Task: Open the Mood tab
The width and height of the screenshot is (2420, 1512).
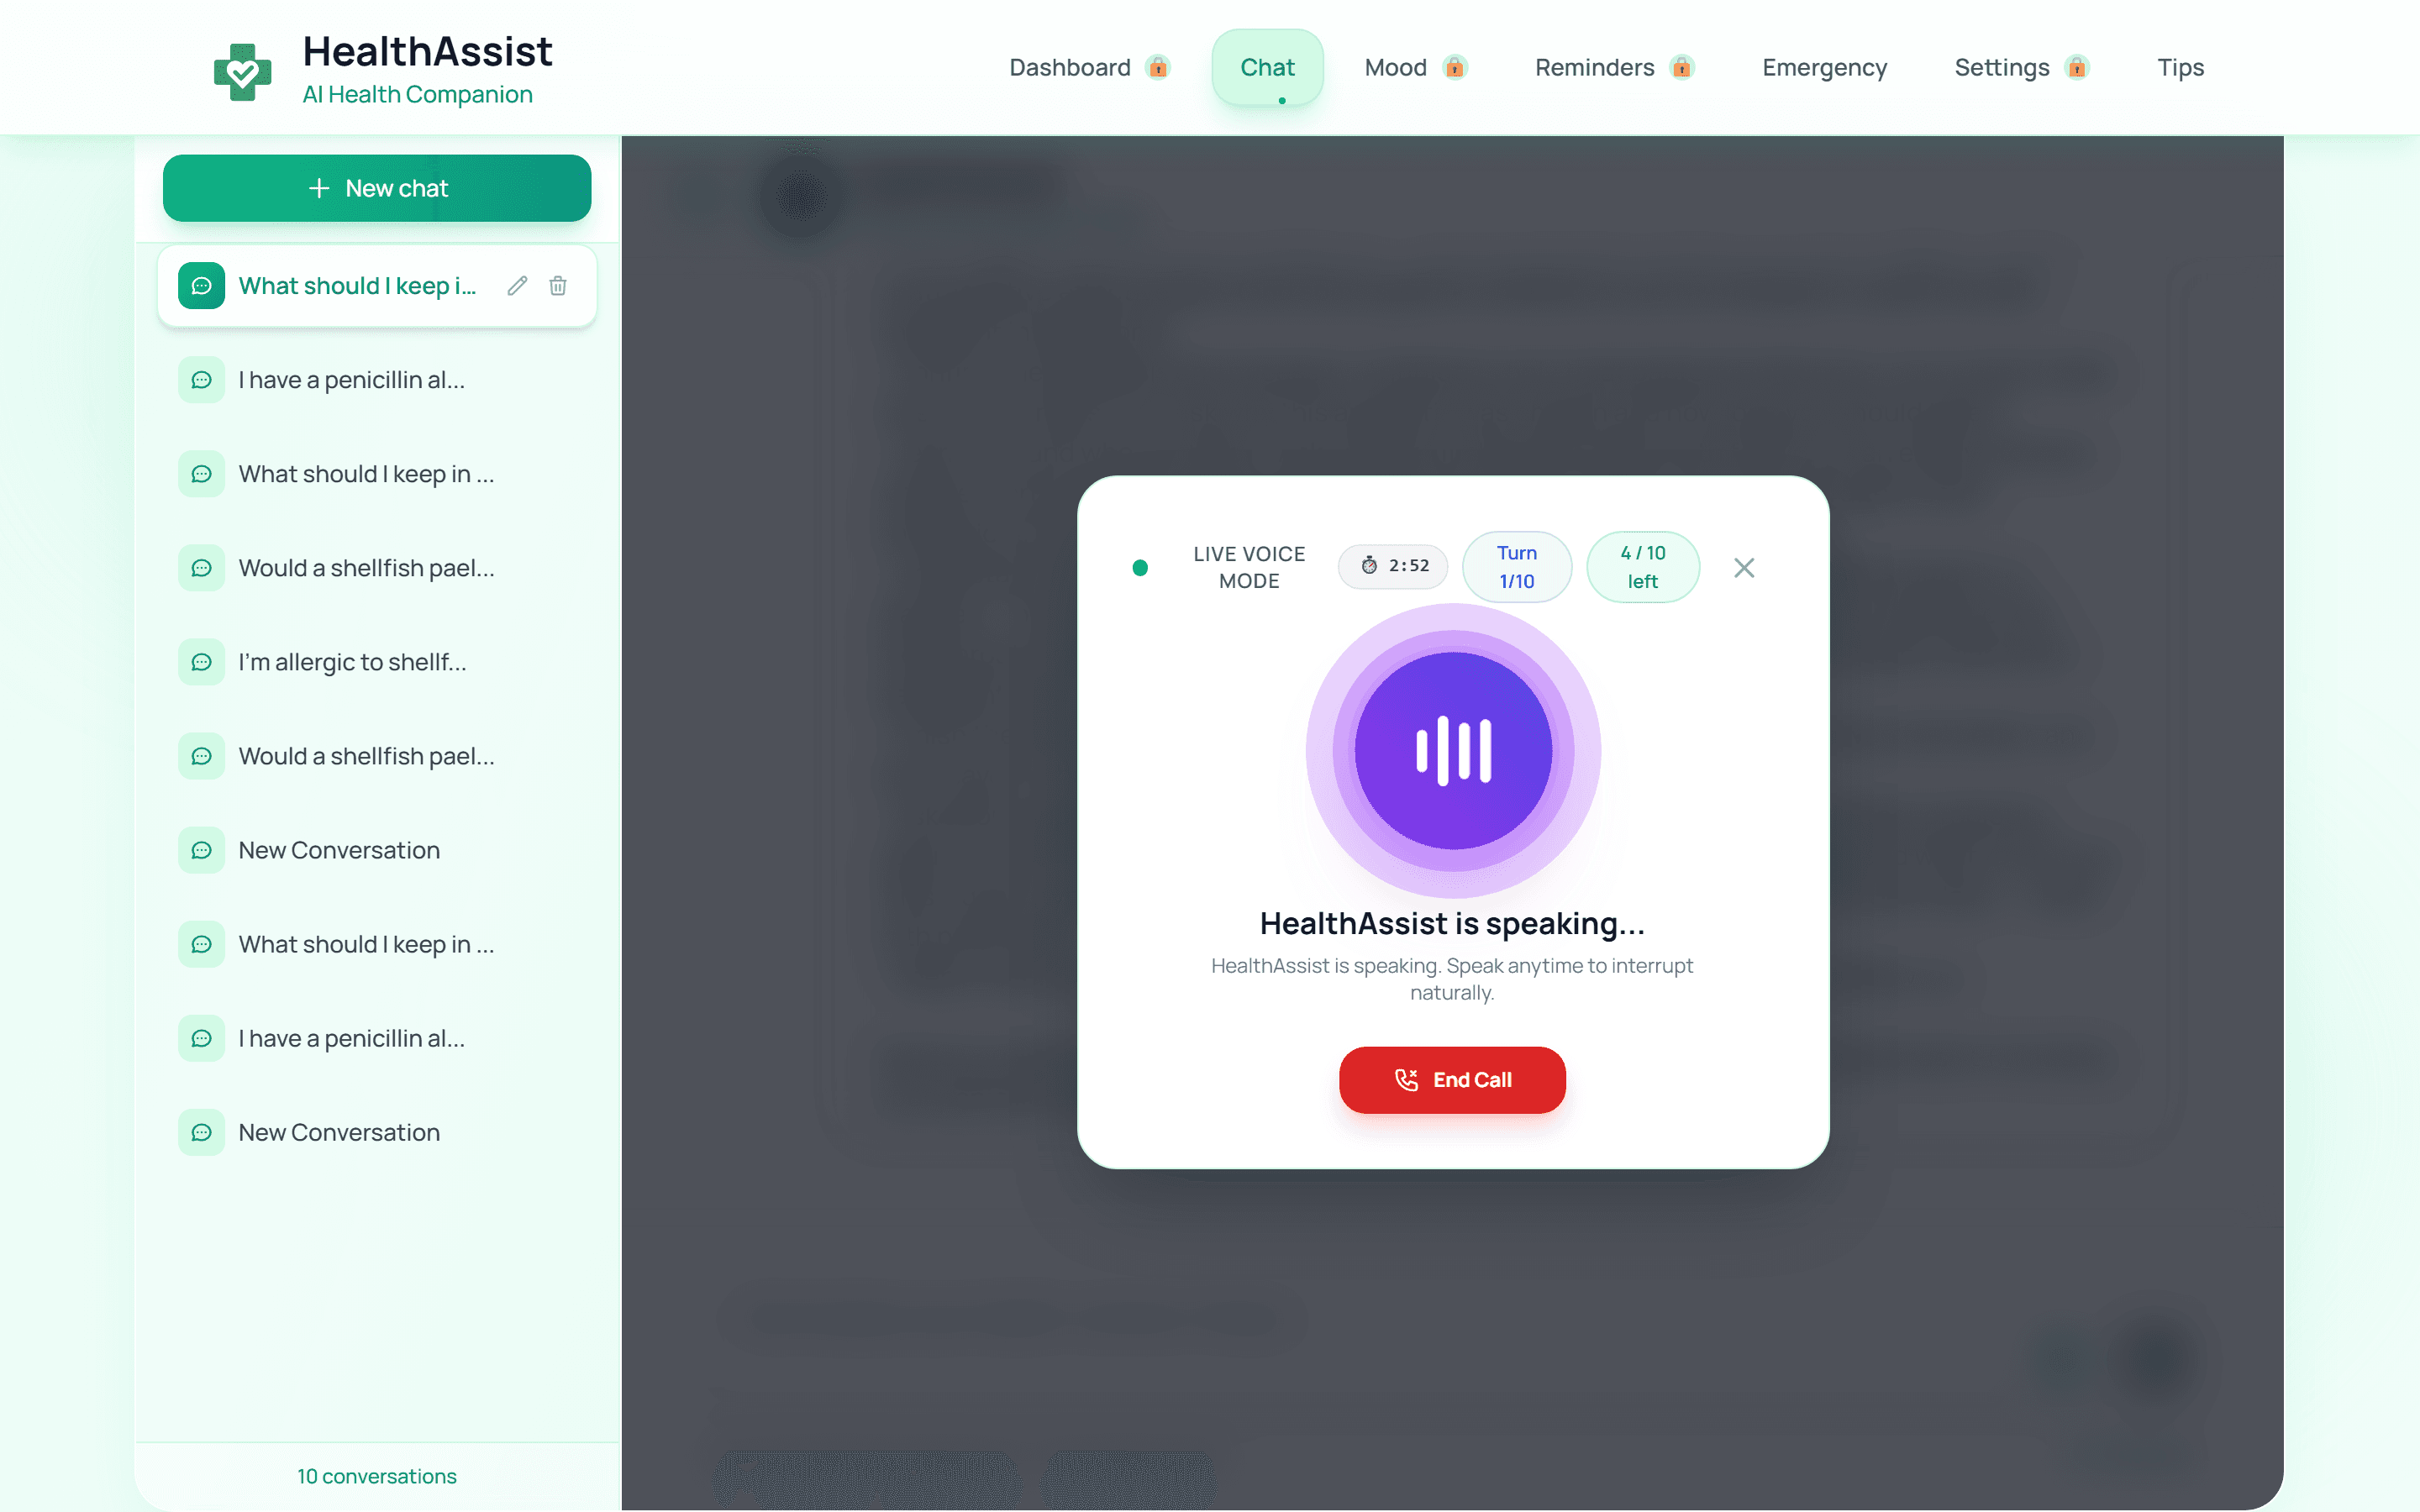Action: click(x=1415, y=67)
